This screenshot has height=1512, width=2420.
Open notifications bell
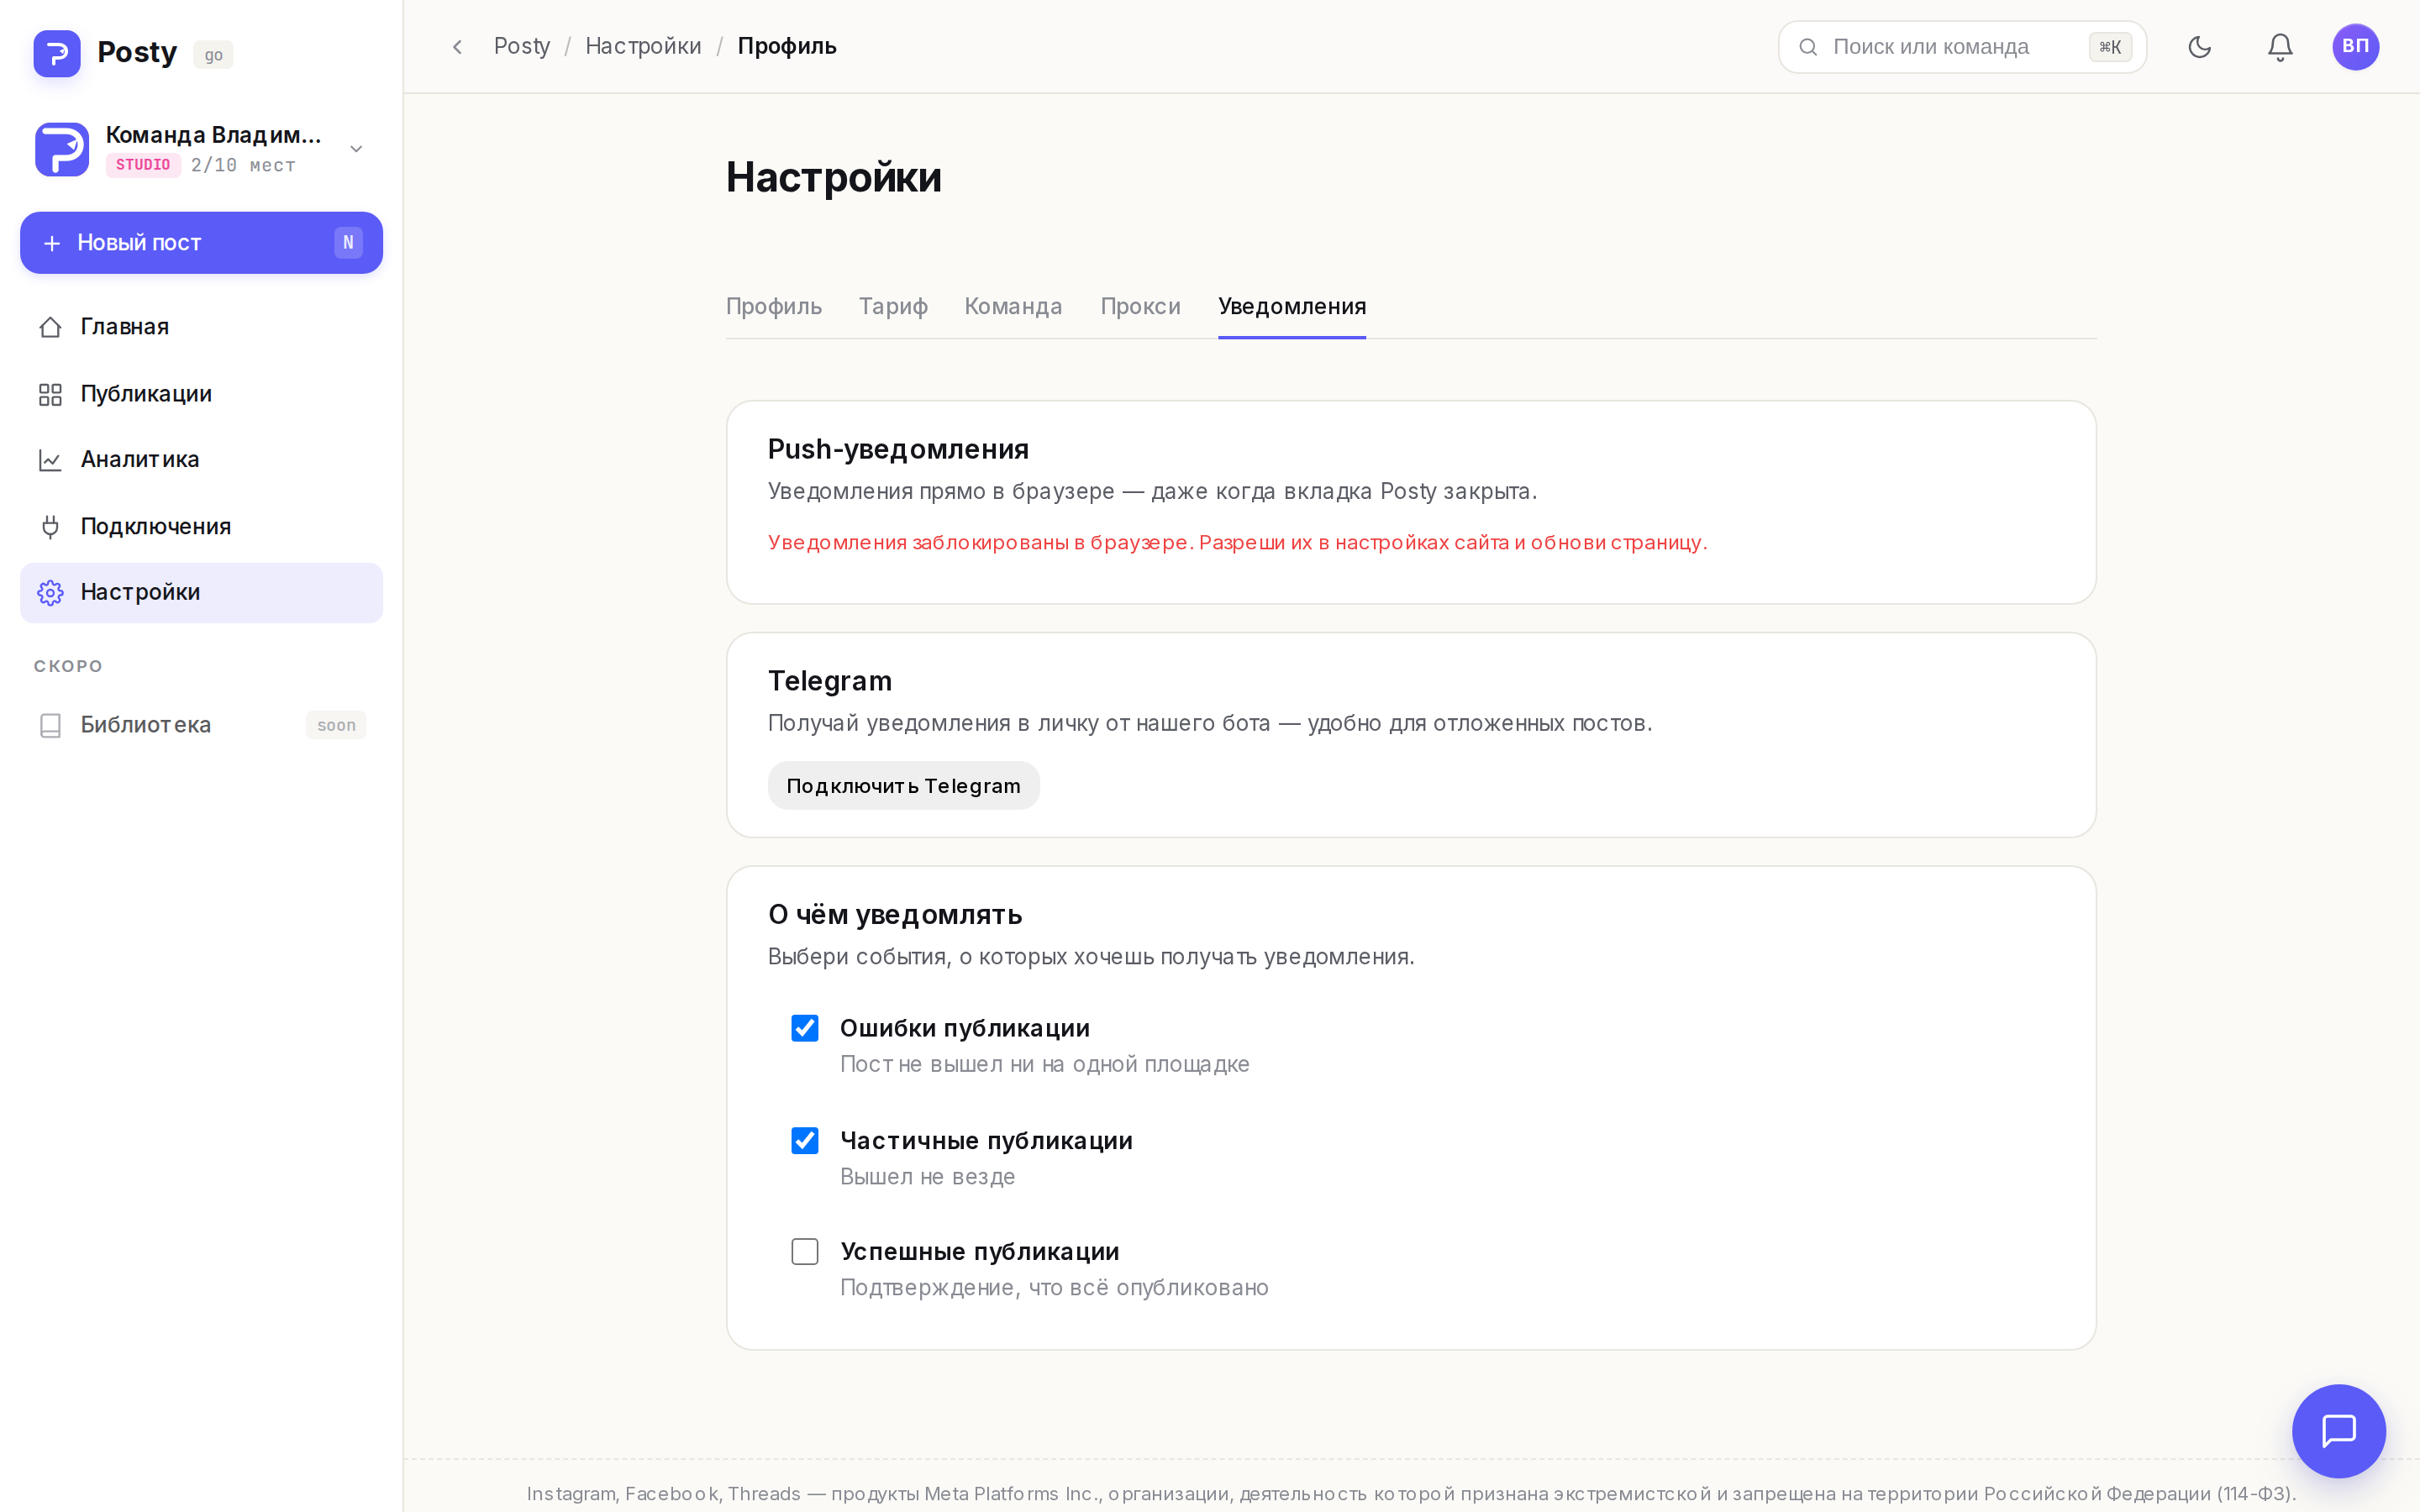[x=2280, y=47]
